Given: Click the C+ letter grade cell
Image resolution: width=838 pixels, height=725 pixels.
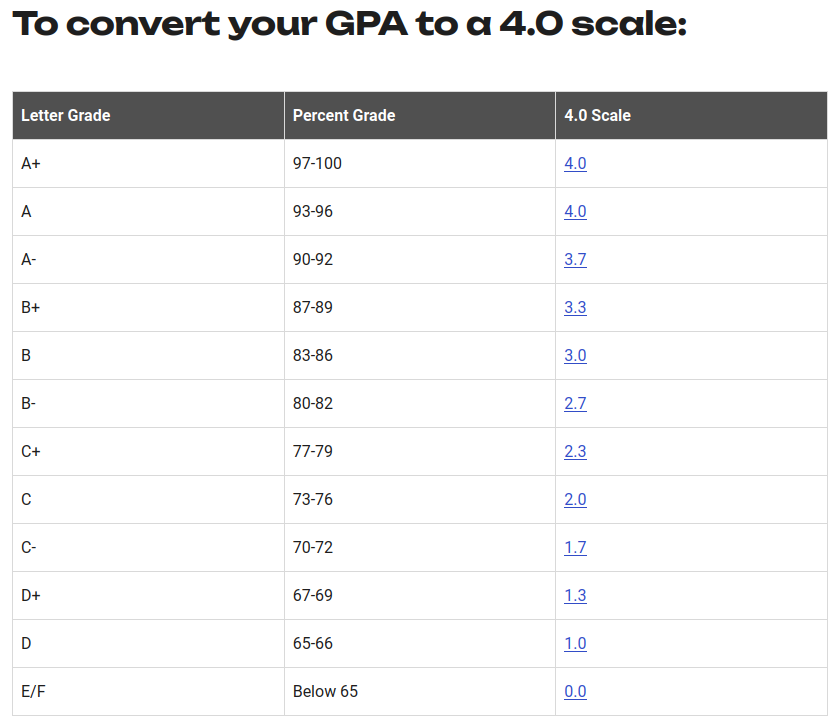Looking at the screenshot, I should click(x=31, y=452).
